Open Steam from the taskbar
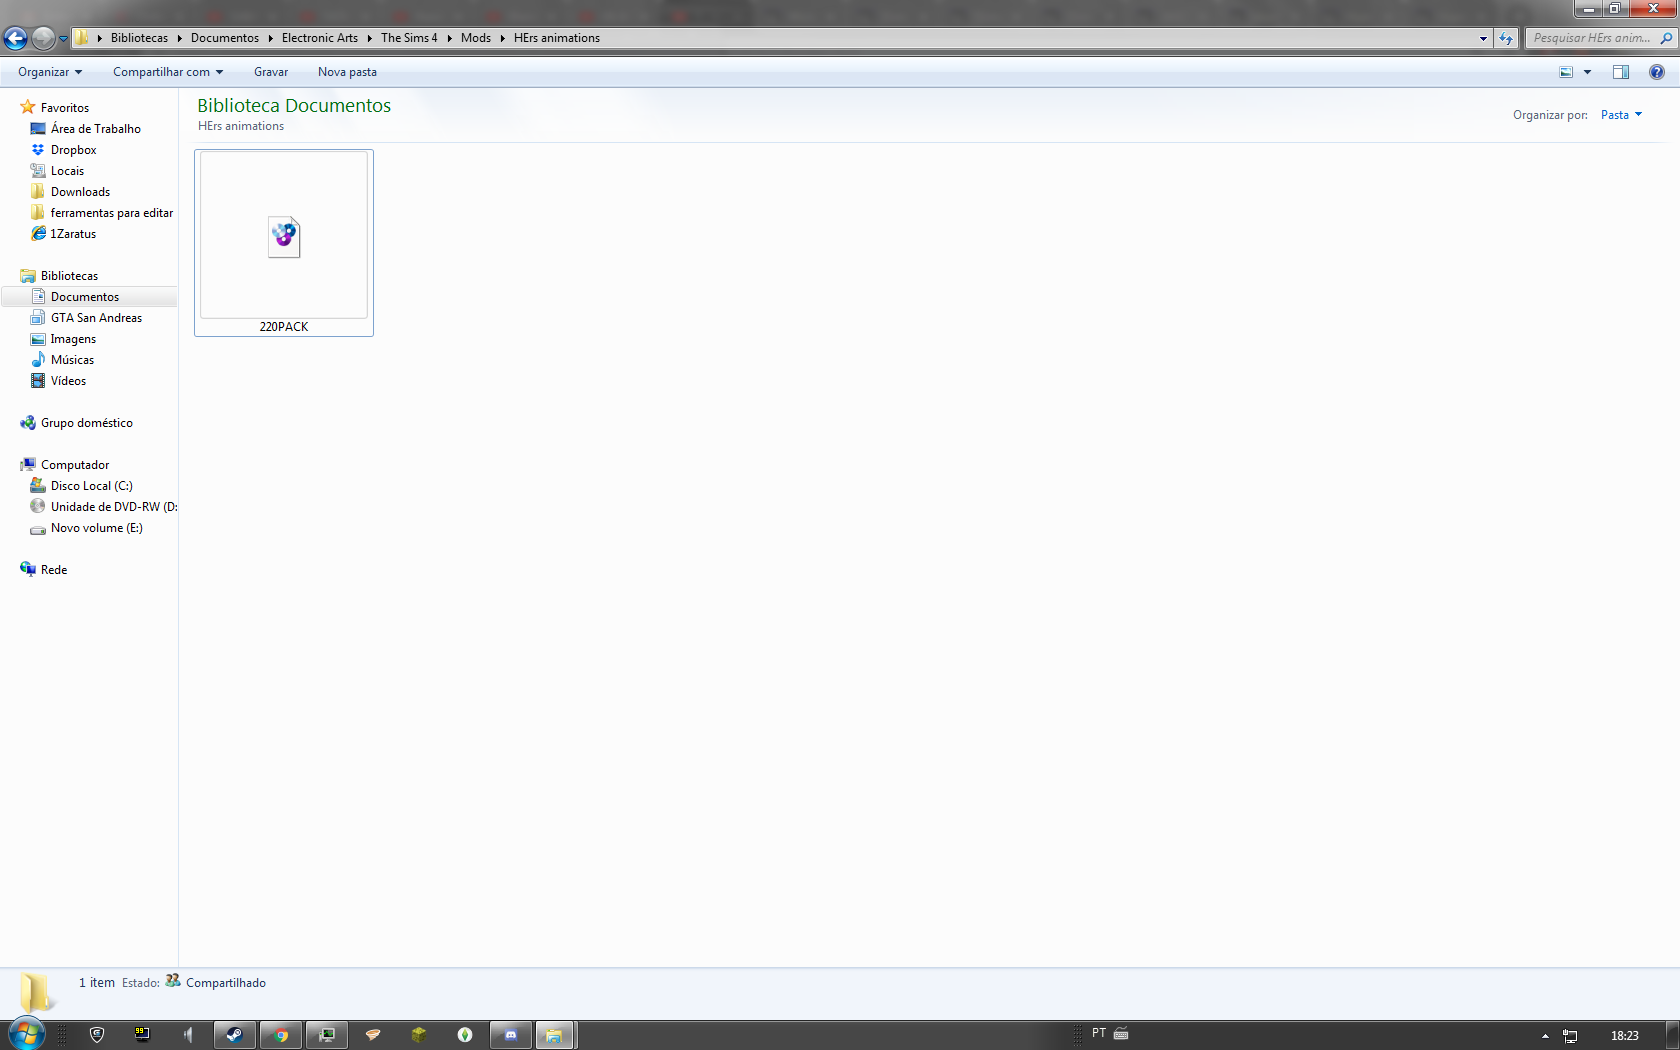This screenshot has height=1050, width=1680. pos(234,1035)
